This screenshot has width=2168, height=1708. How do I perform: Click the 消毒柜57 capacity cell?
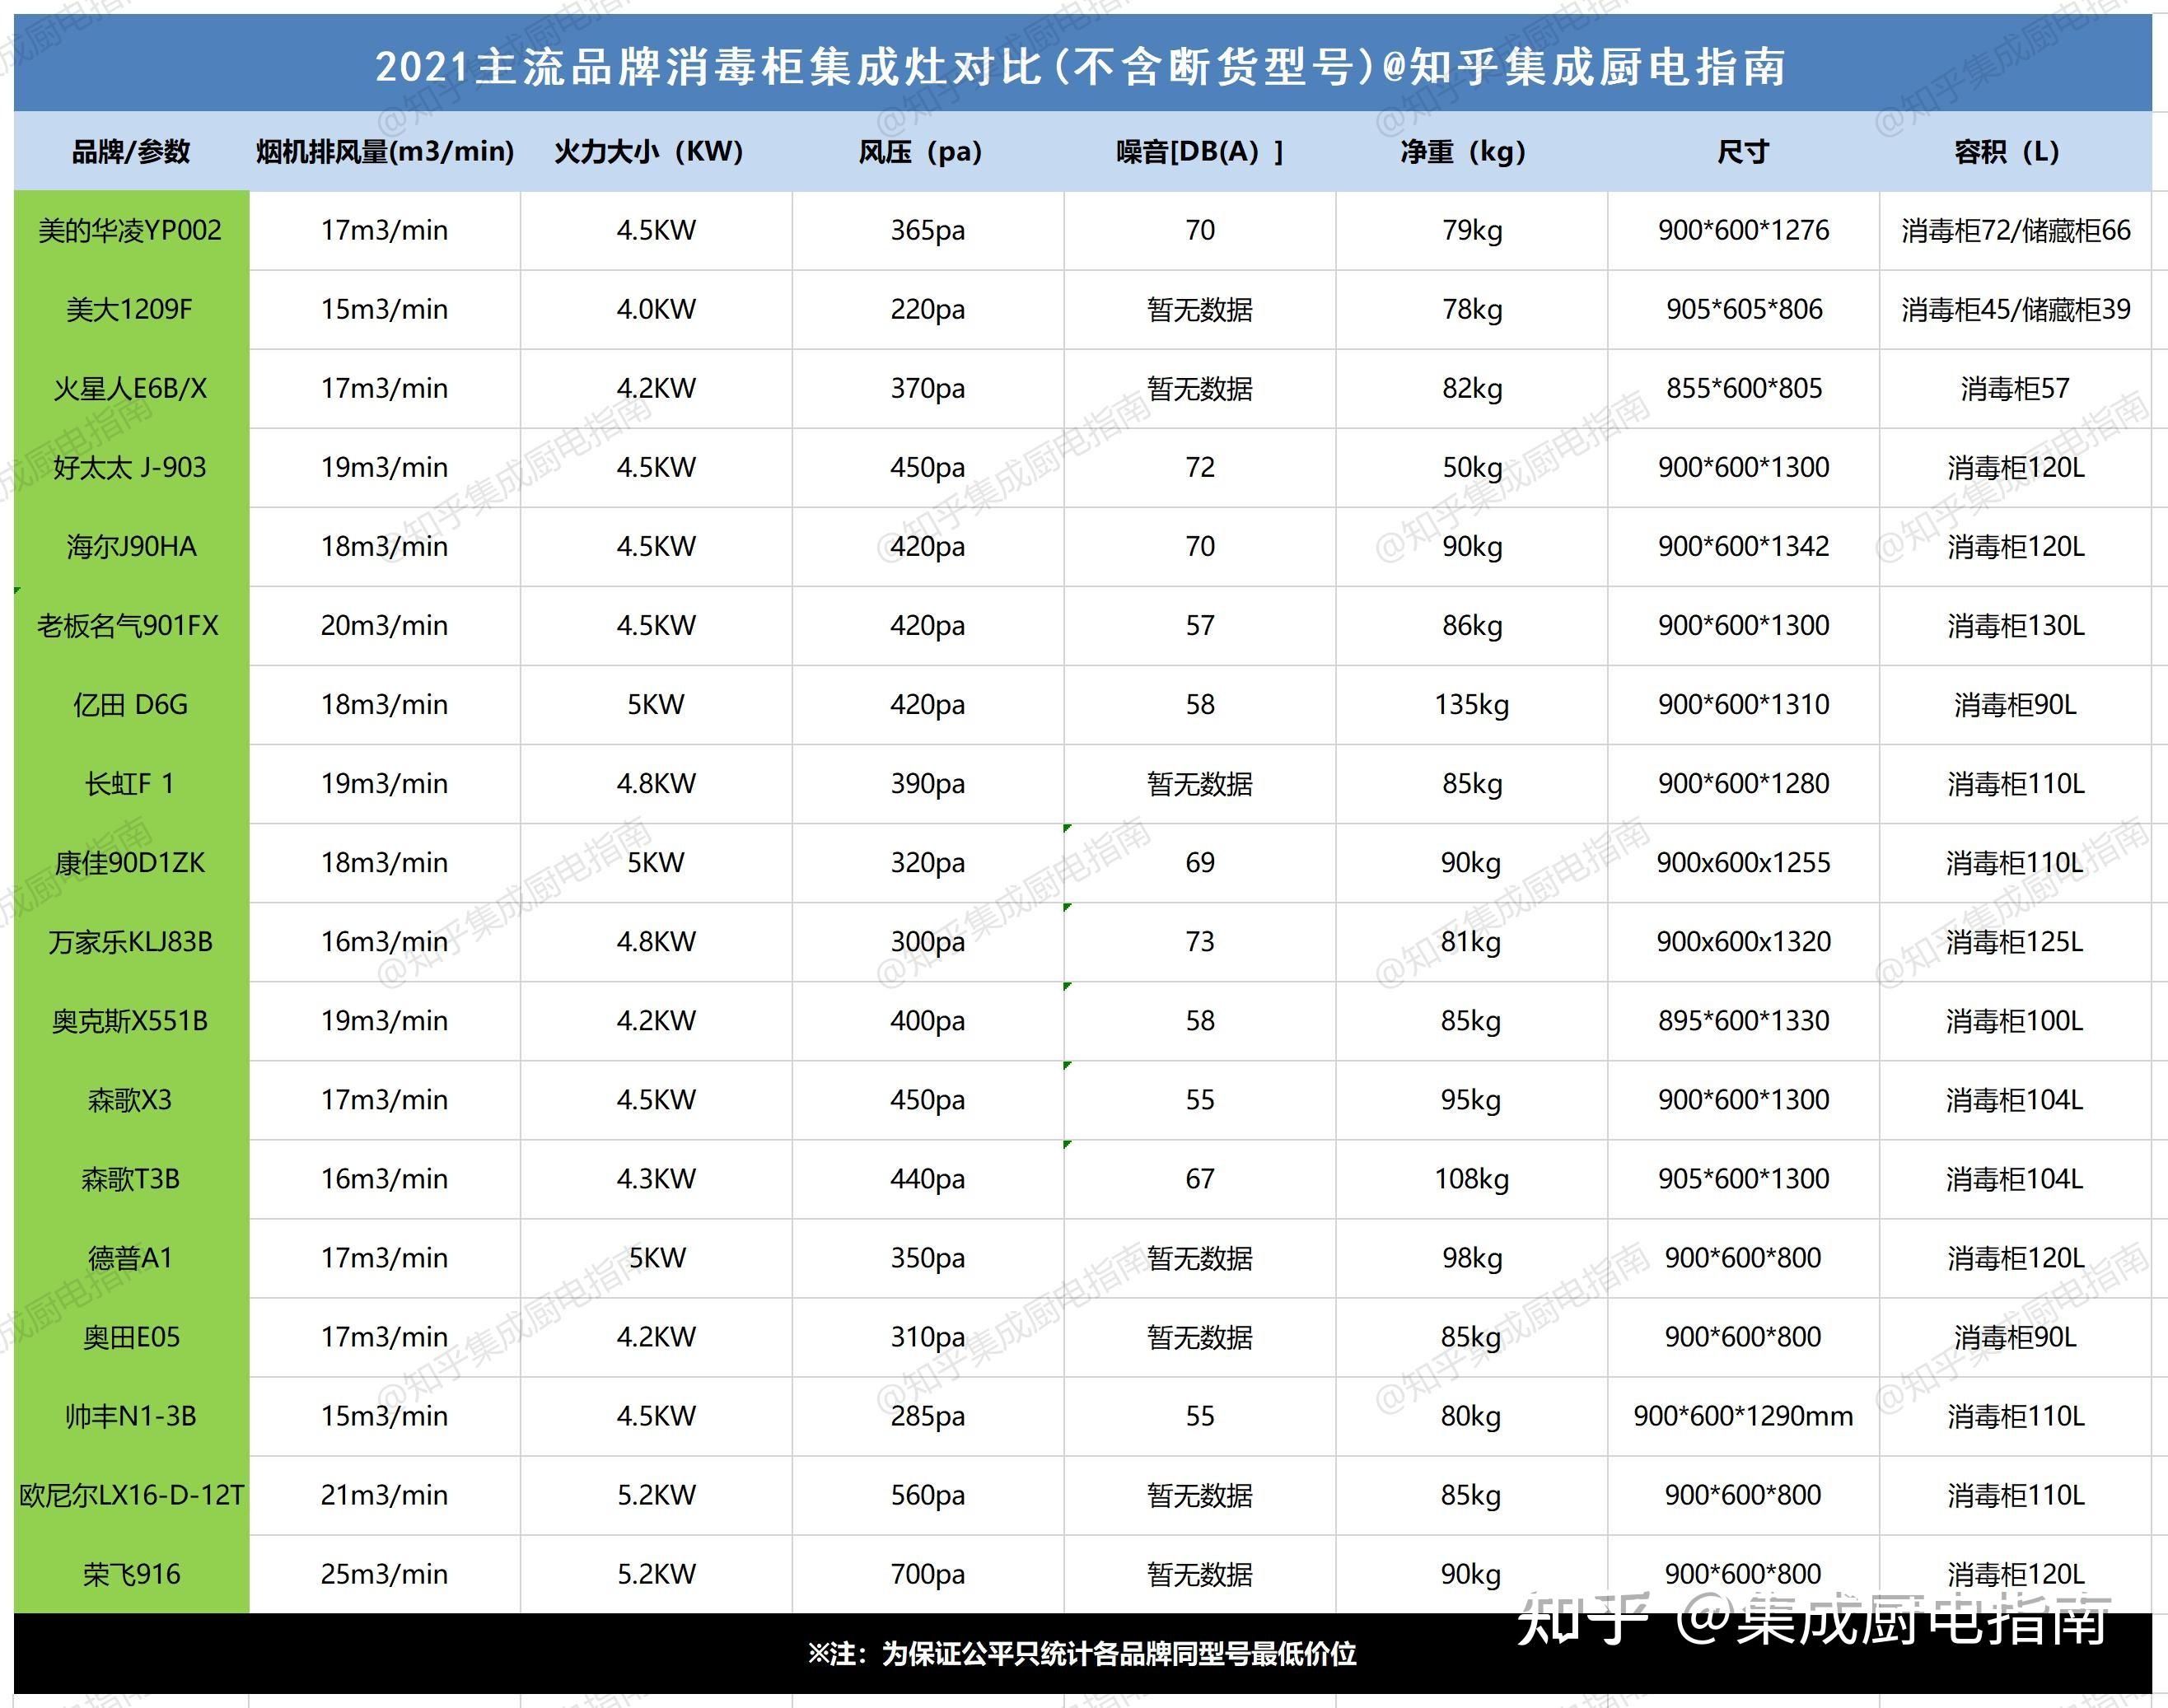(x=2016, y=388)
